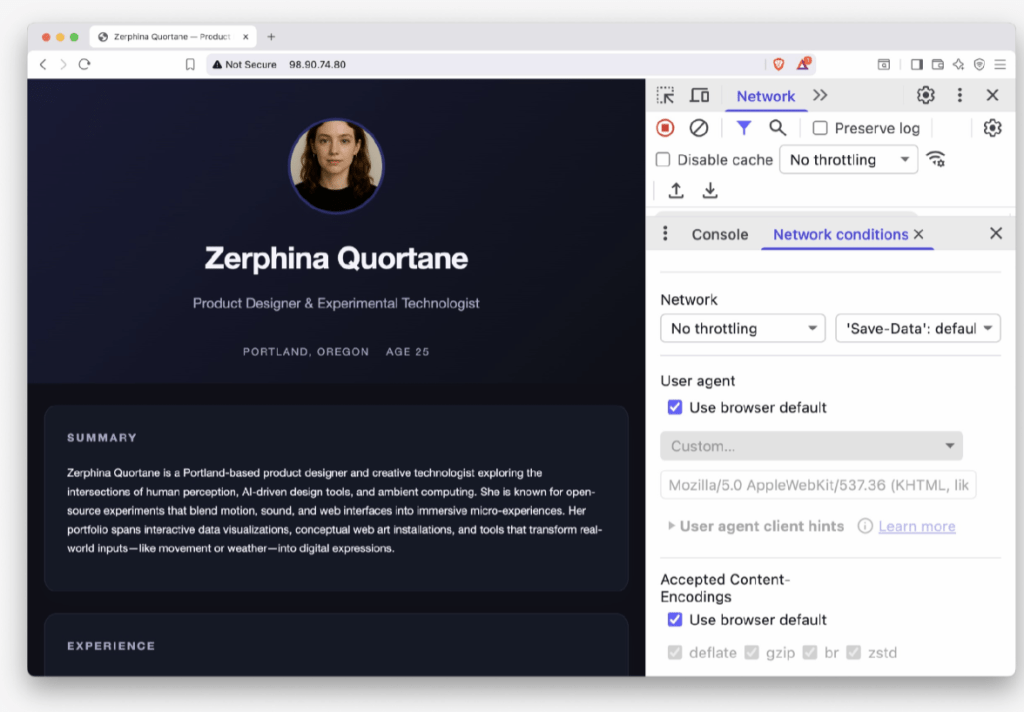Image resolution: width=1024 pixels, height=712 pixels.
Task: Open the network filter bar
Action: pyautogui.click(x=743, y=128)
